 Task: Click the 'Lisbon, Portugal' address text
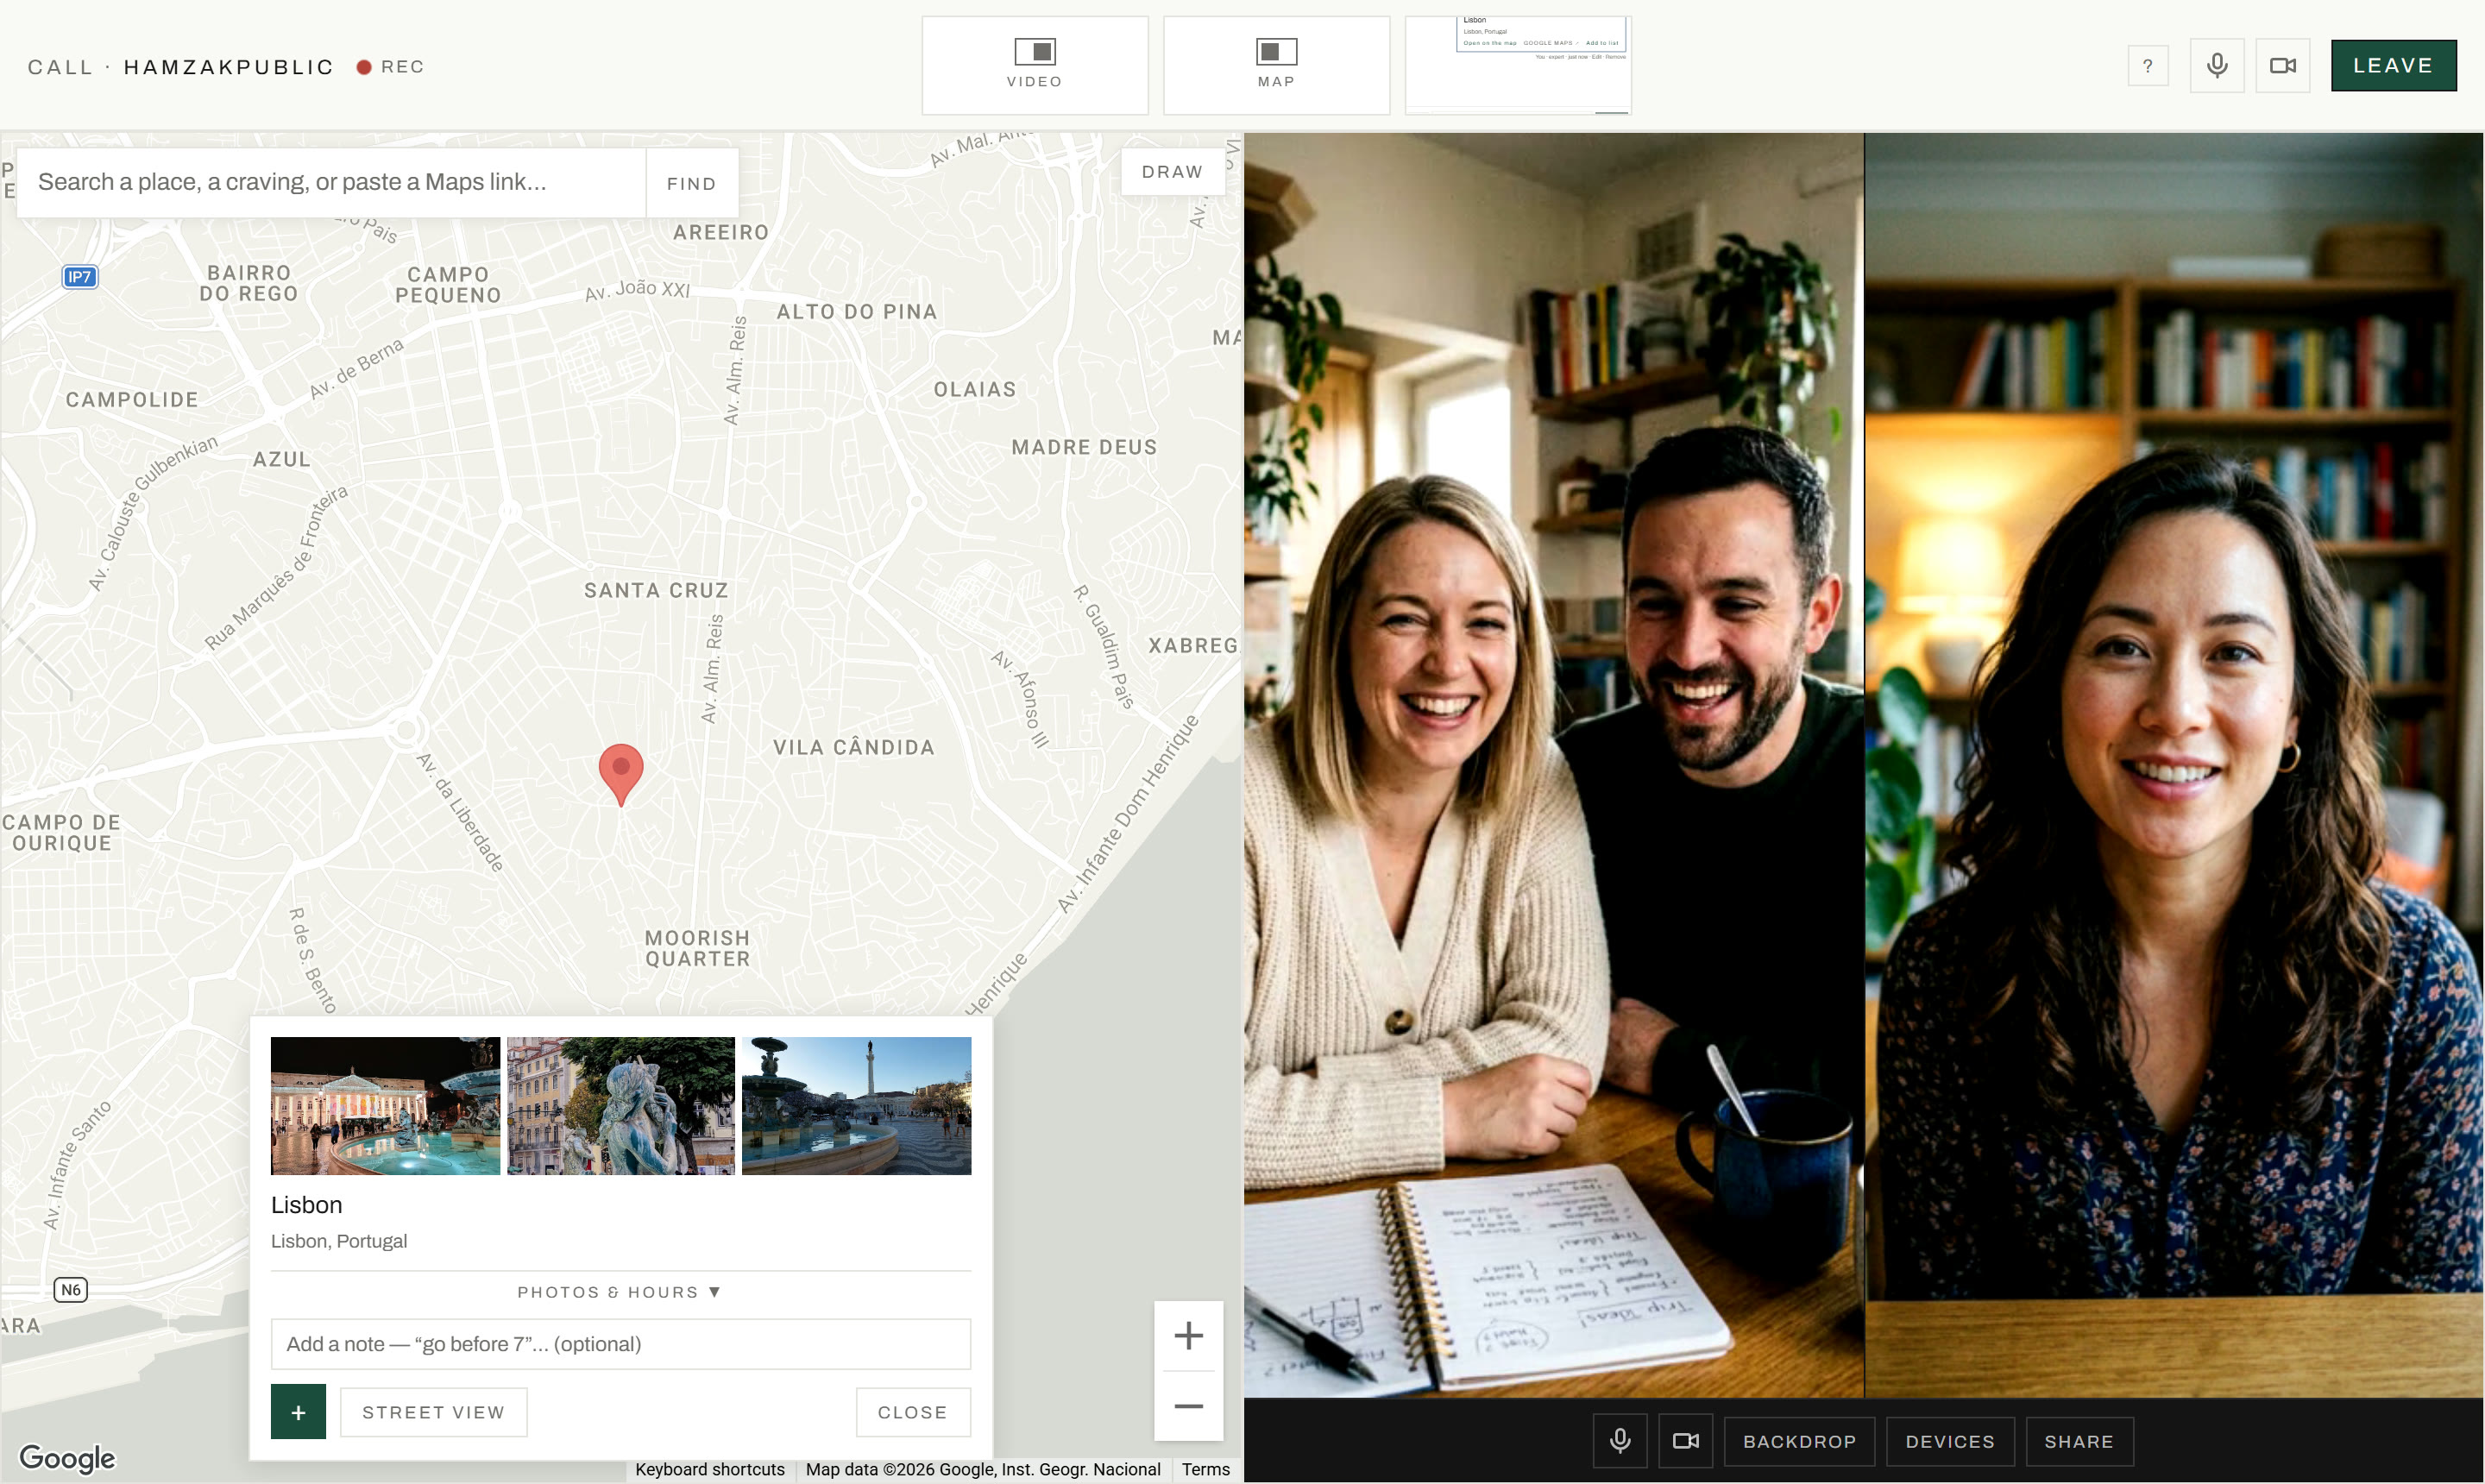pos(339,1241)
